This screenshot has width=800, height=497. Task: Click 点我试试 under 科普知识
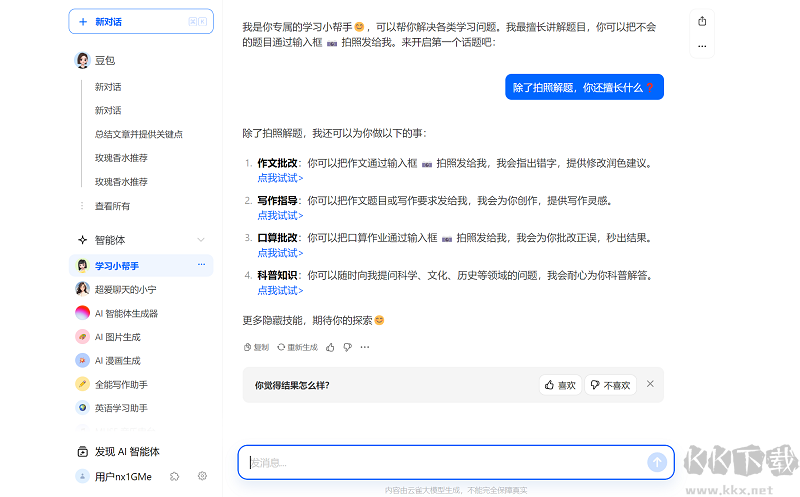[280, 290]
